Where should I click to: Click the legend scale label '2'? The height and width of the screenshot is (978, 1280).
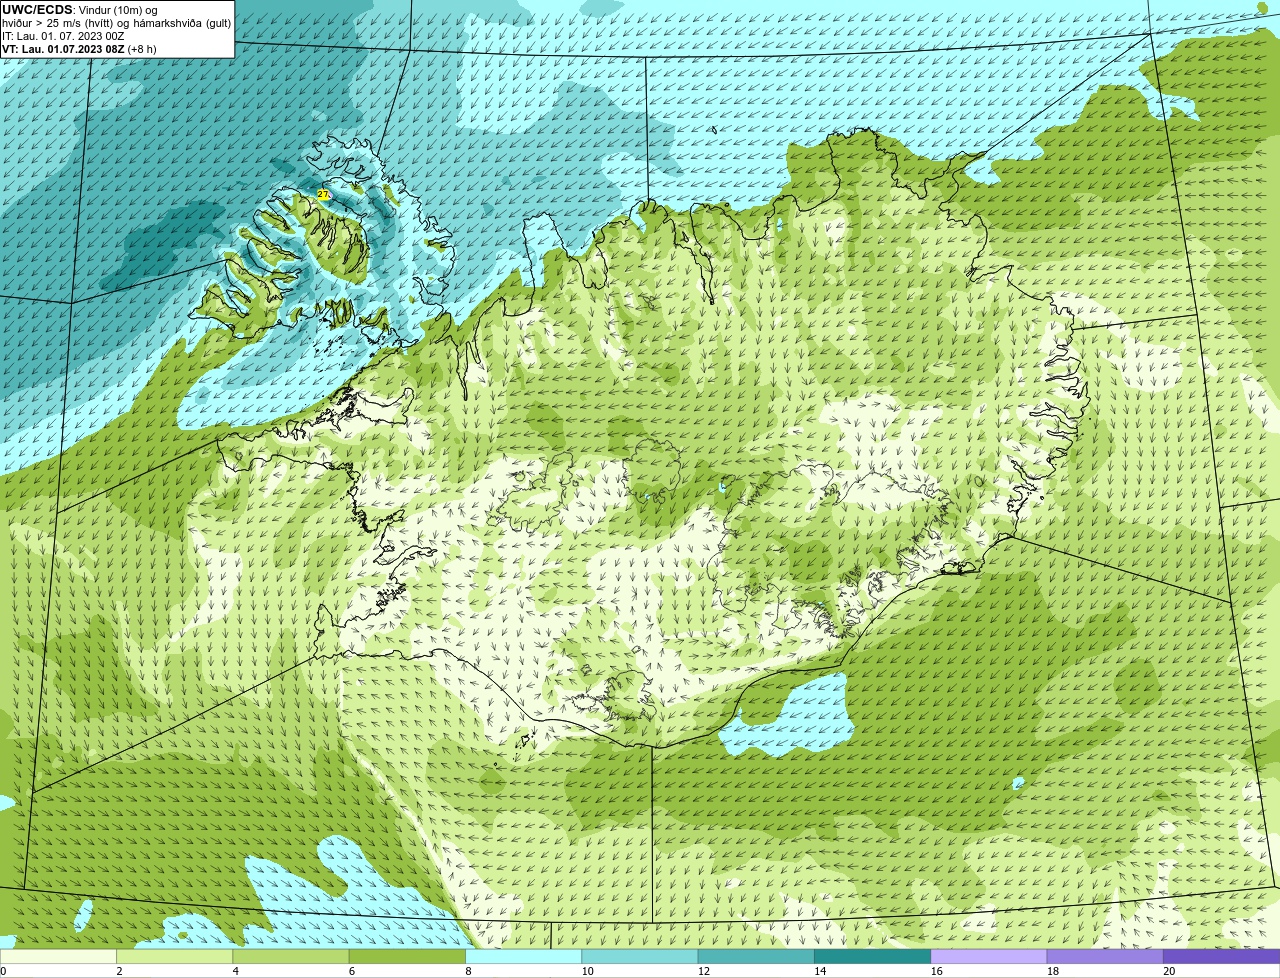(x=119, y=971)
